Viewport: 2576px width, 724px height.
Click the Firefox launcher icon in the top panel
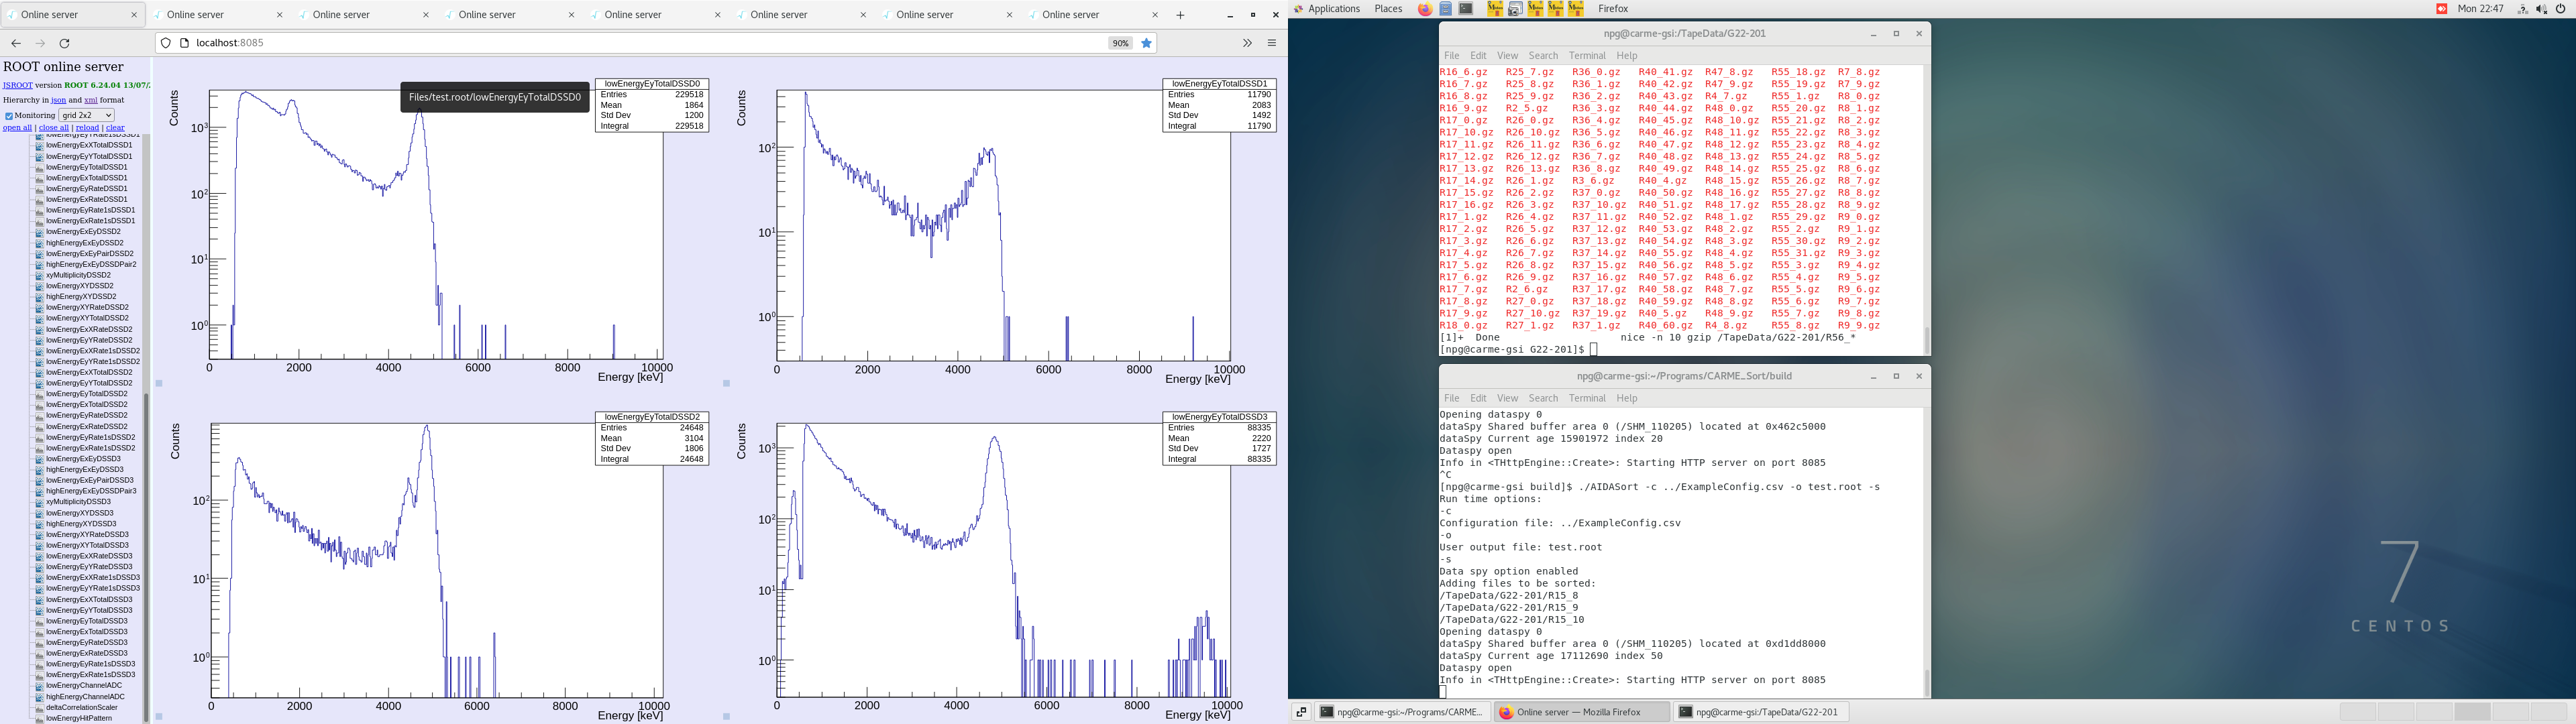(x=1425, y=9)
